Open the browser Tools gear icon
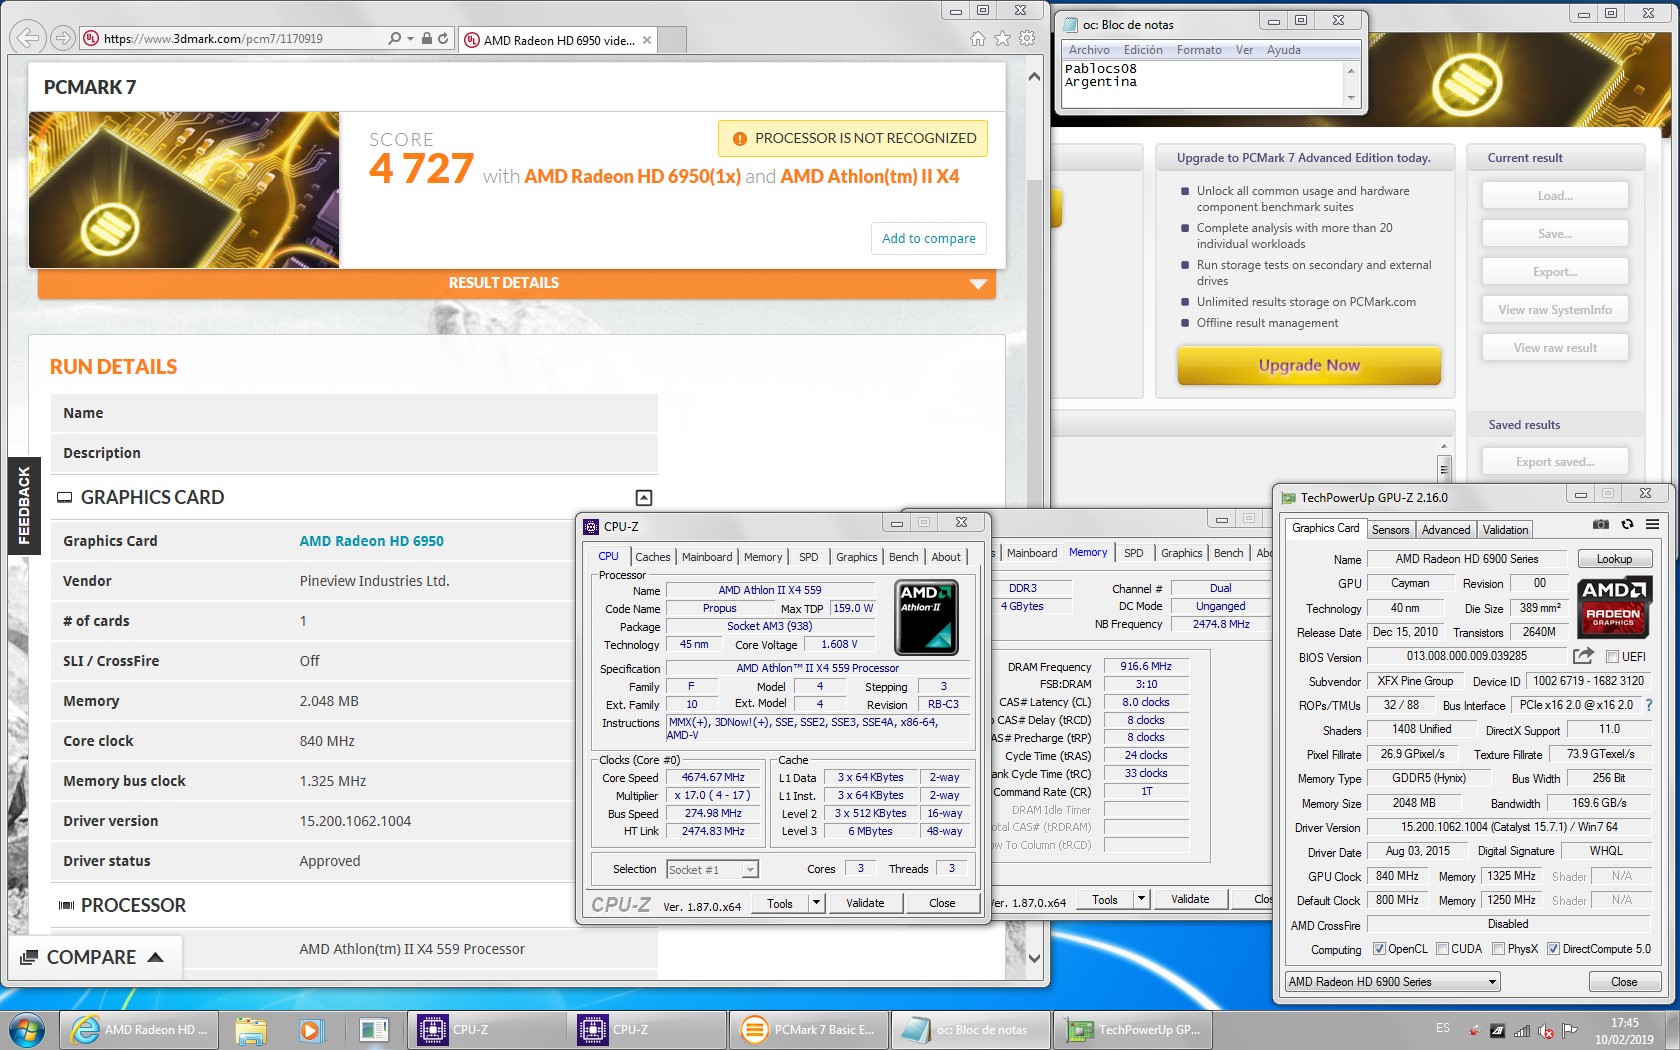 pyautogui.click(x=1027, y=38)
